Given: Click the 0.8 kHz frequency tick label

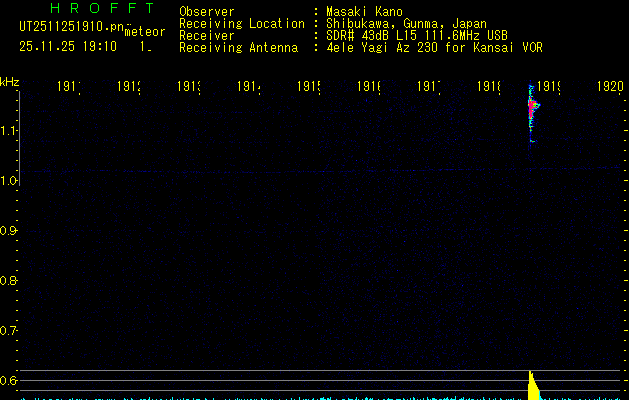Looking at the screenshot, I should [8, 280].
